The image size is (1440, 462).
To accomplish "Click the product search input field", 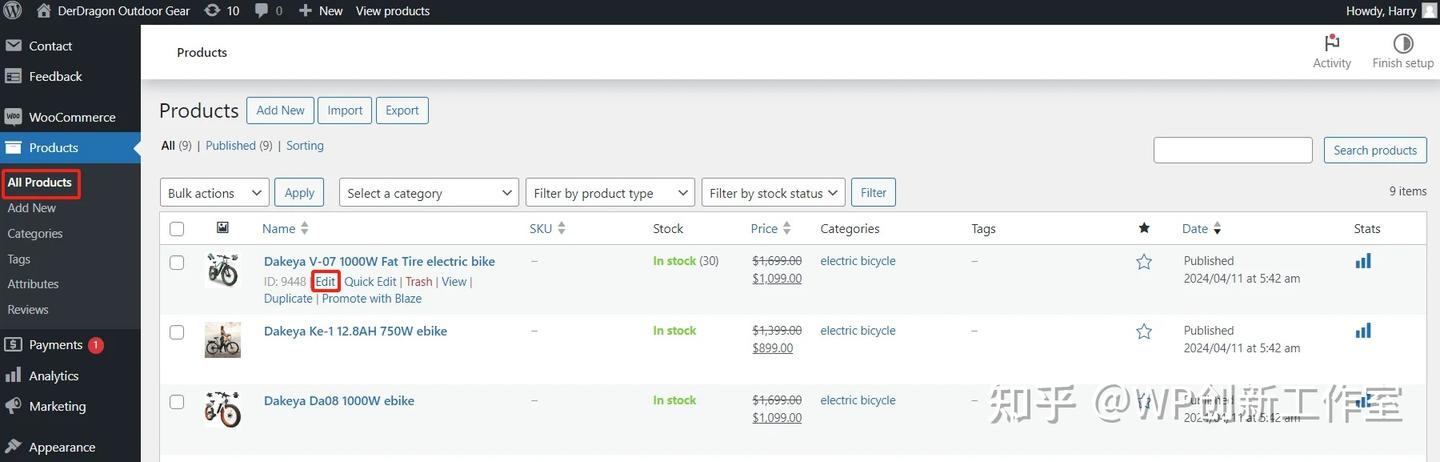I will pos(1232,150).
